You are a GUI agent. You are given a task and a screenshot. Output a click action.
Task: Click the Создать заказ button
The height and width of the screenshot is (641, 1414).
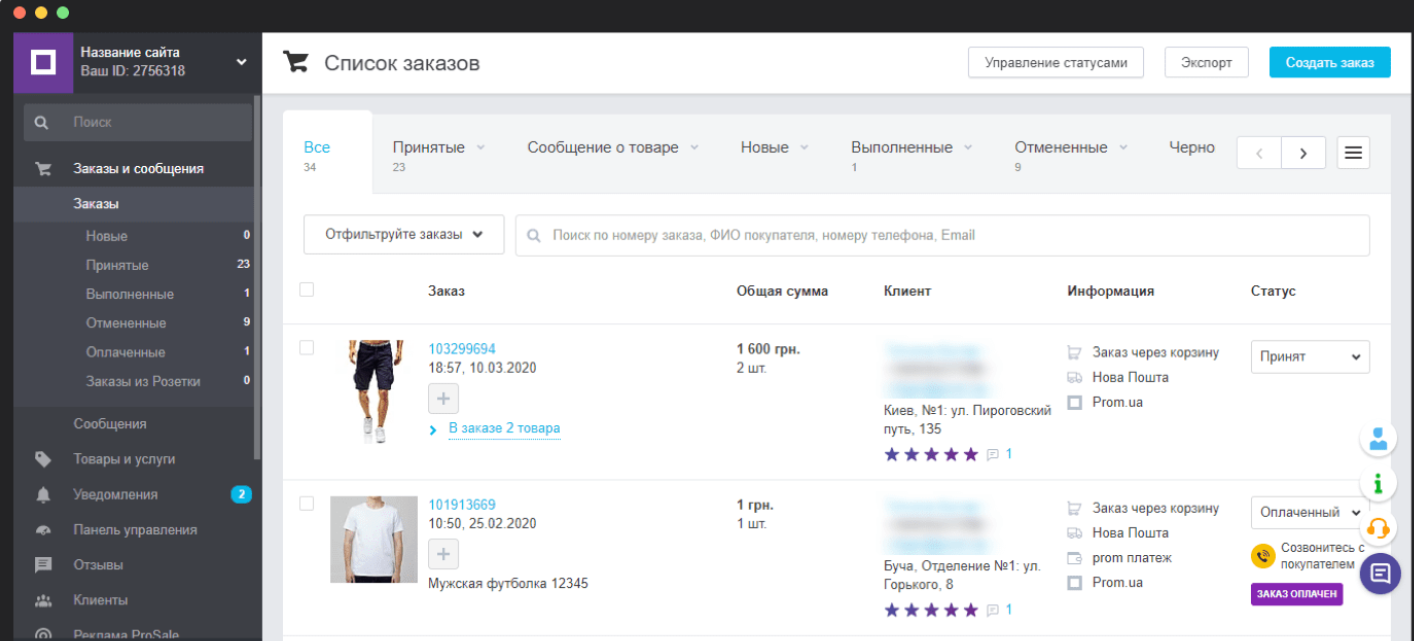point(1329,62)
